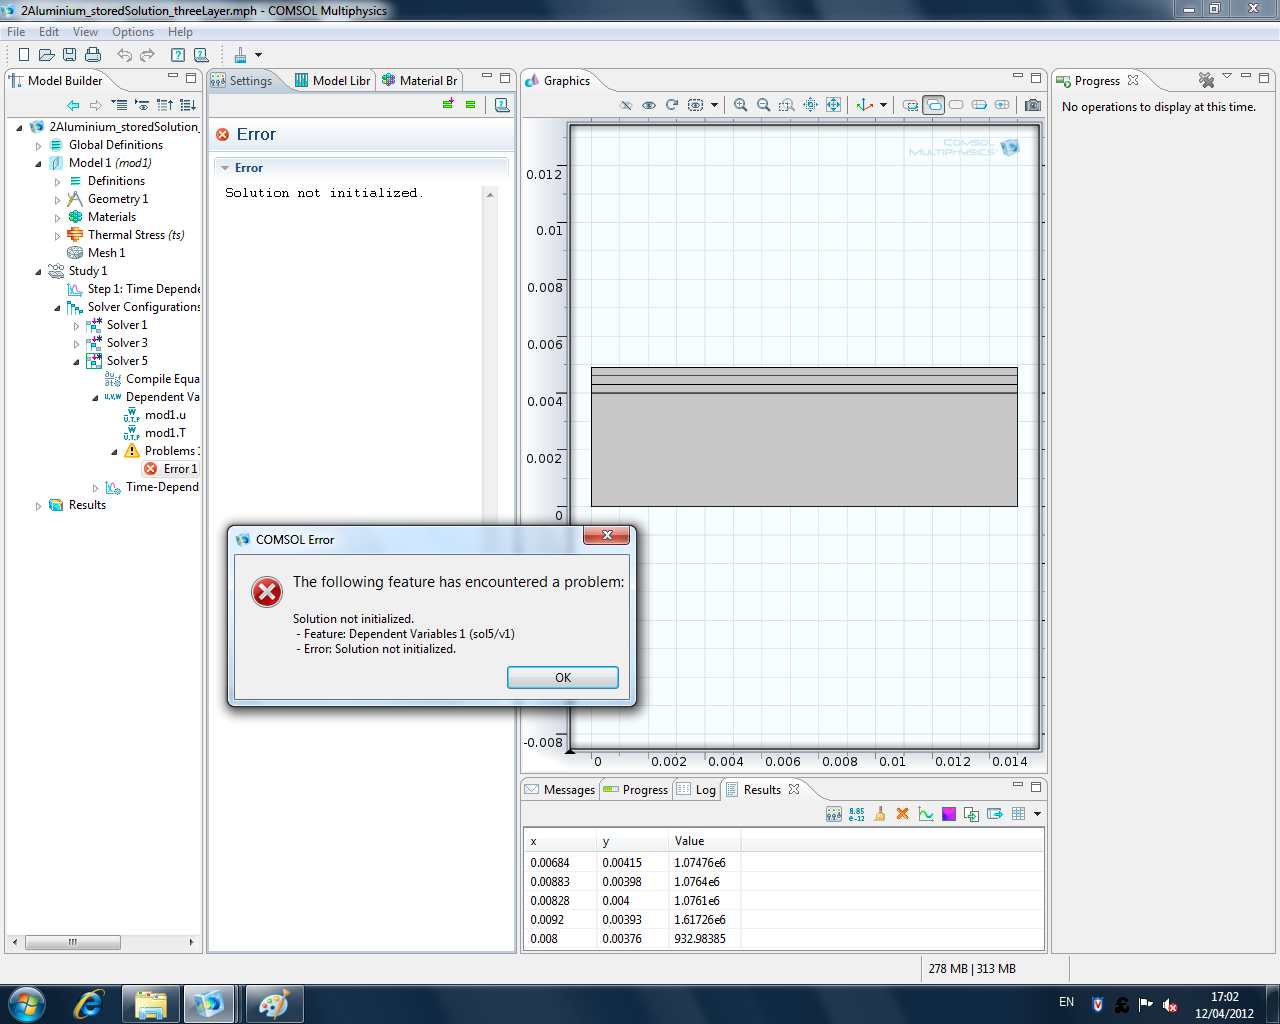
Task: Click the Print icon in main toolbar
Action: point(93,55)
